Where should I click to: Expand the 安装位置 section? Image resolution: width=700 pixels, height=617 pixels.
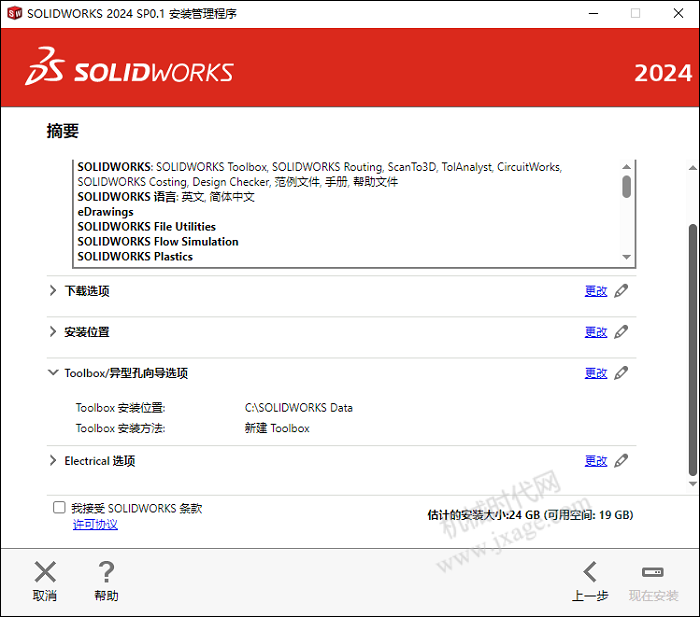tap(53, 332)
